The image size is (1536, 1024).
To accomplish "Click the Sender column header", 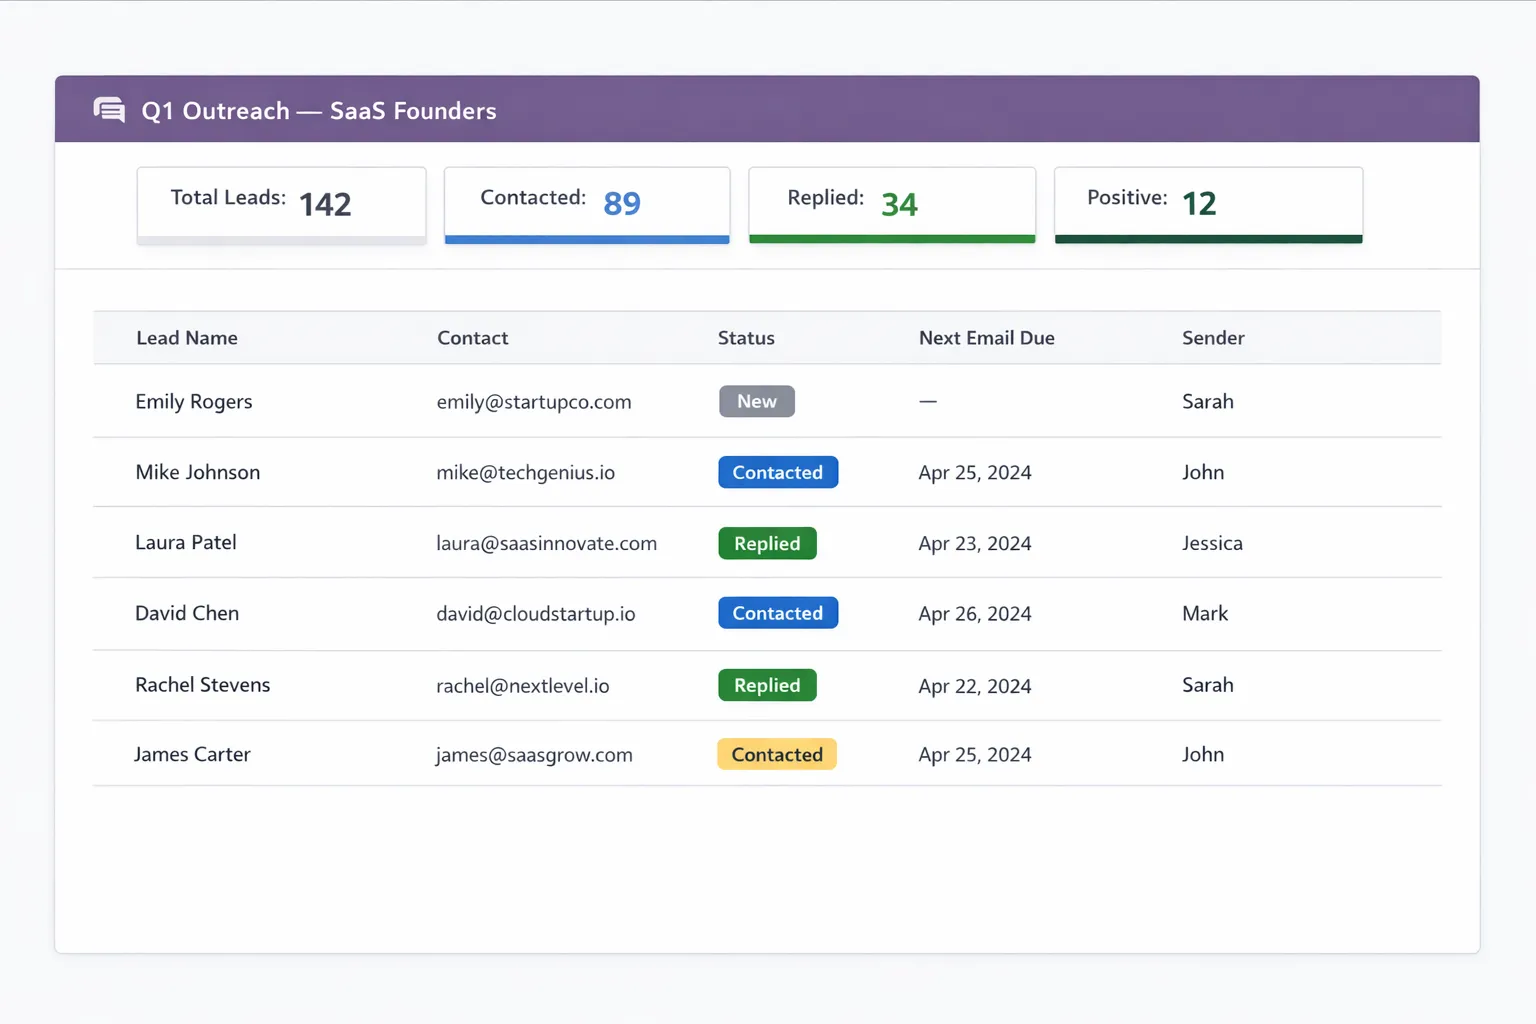I will (1213, 338).
